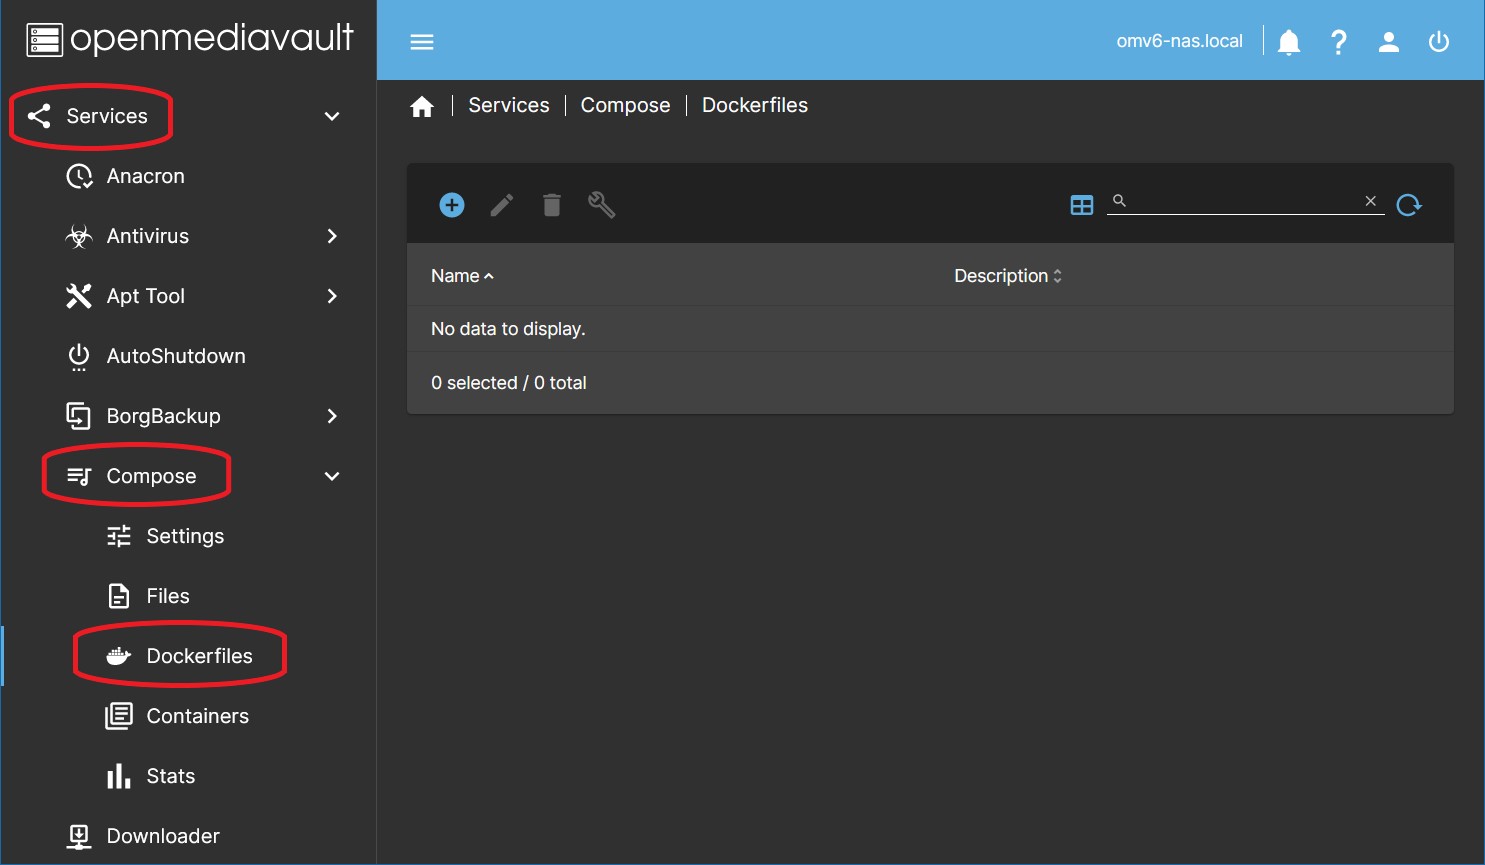1485x865 pixels.
Task: Click the power icon in header
Action: 1439,42
